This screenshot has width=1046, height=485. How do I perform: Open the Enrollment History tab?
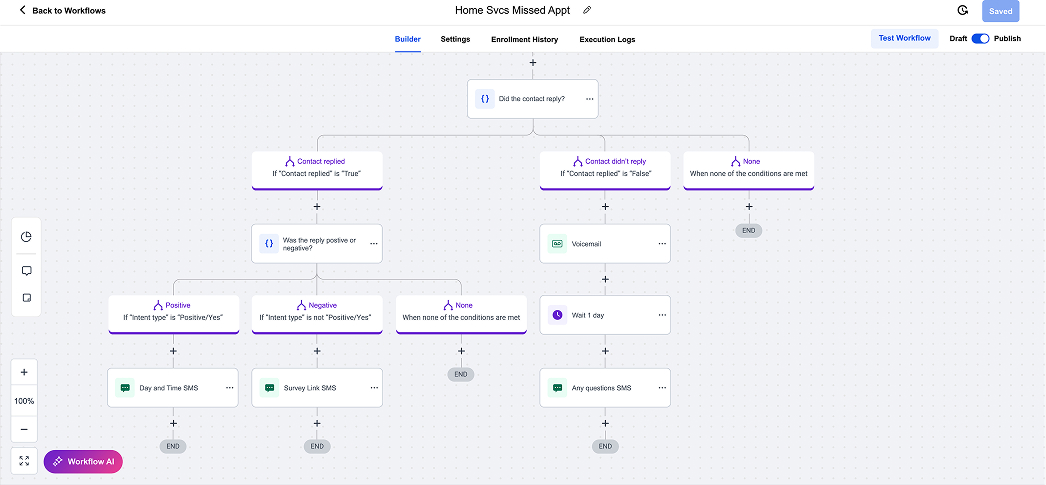coord(524,40)
